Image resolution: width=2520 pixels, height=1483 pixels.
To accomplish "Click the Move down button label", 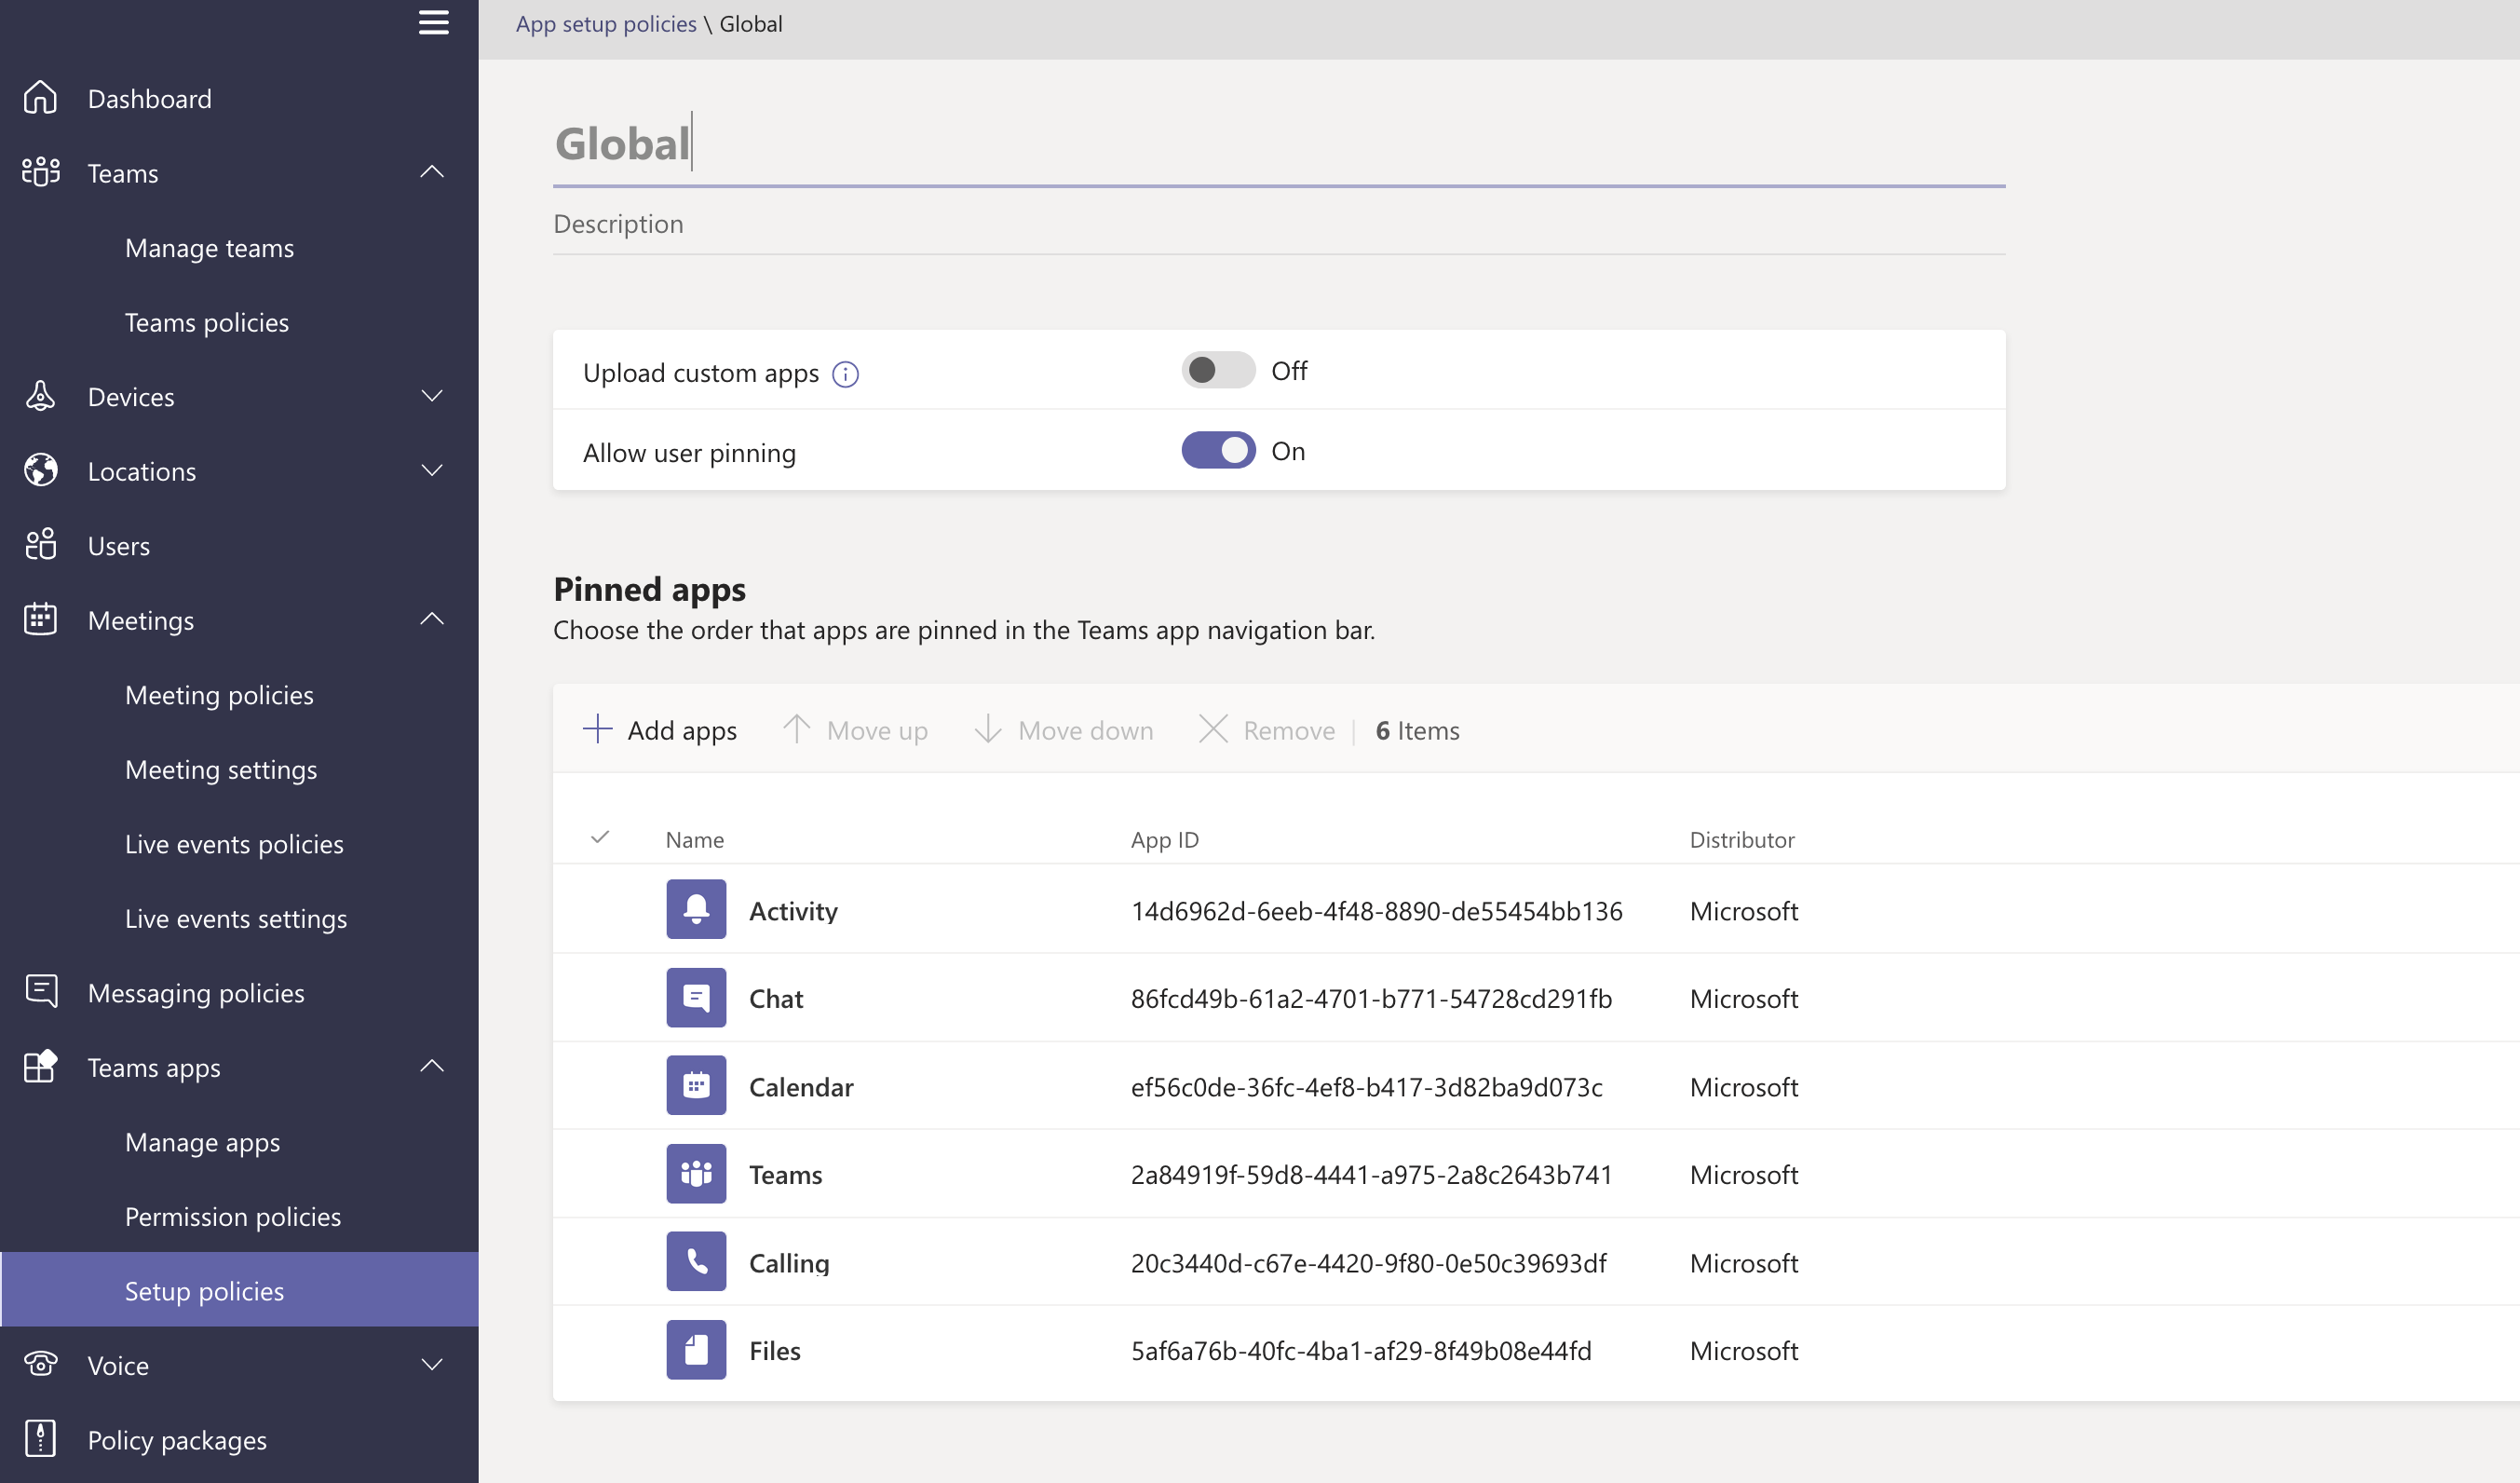I will coord(1086,731).
